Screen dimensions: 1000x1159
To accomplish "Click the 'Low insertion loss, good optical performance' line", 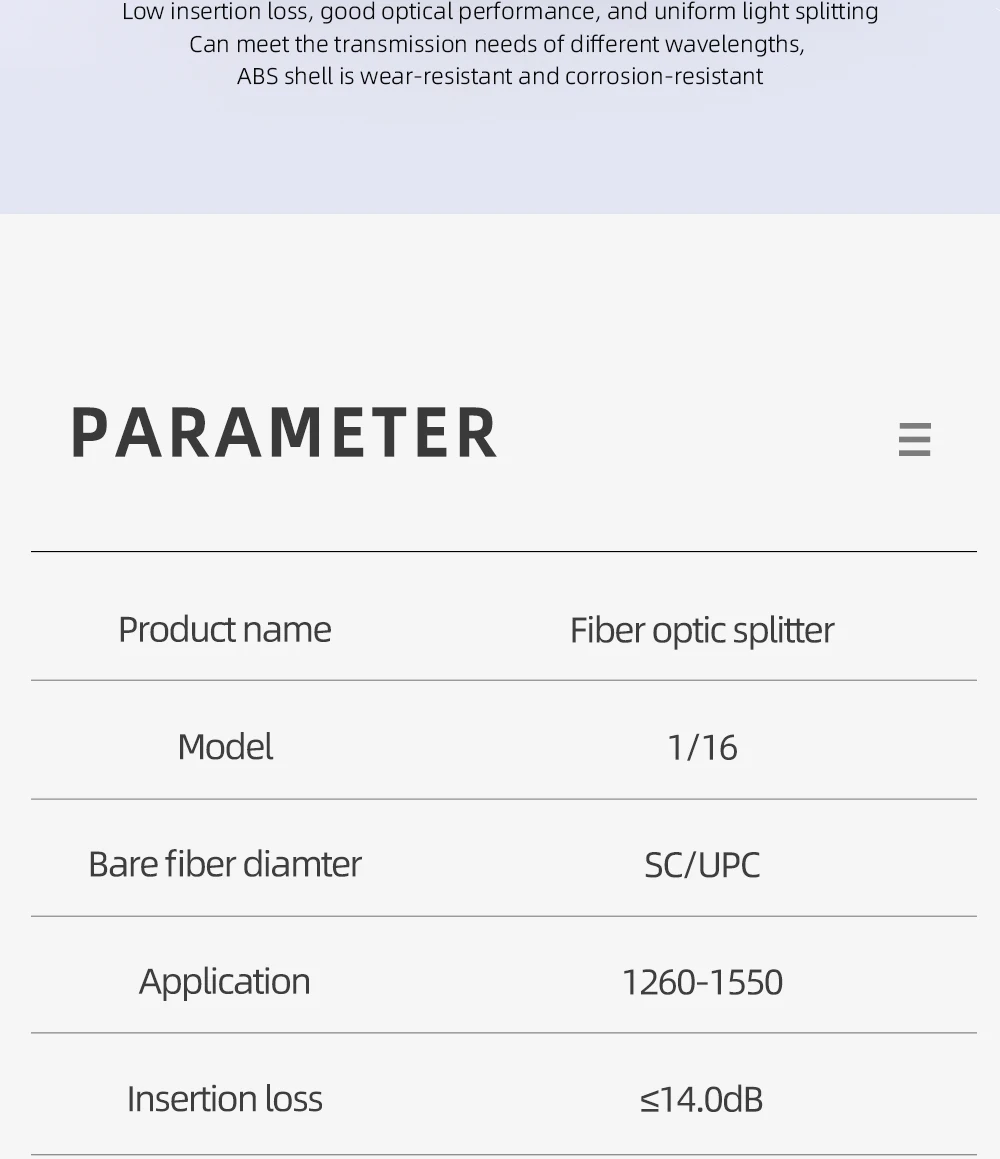I will [500, 12].
